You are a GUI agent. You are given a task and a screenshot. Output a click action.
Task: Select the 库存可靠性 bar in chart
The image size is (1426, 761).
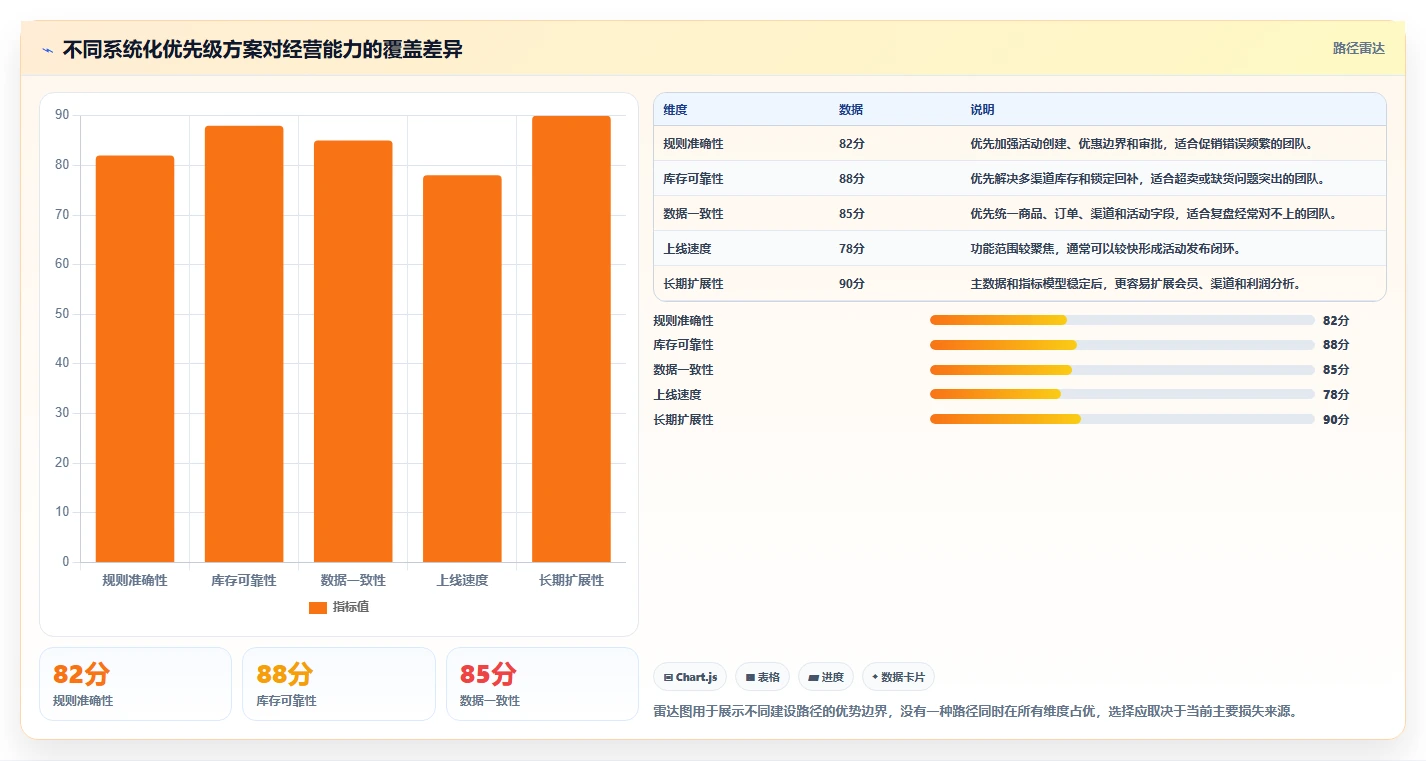click(244, 344)
